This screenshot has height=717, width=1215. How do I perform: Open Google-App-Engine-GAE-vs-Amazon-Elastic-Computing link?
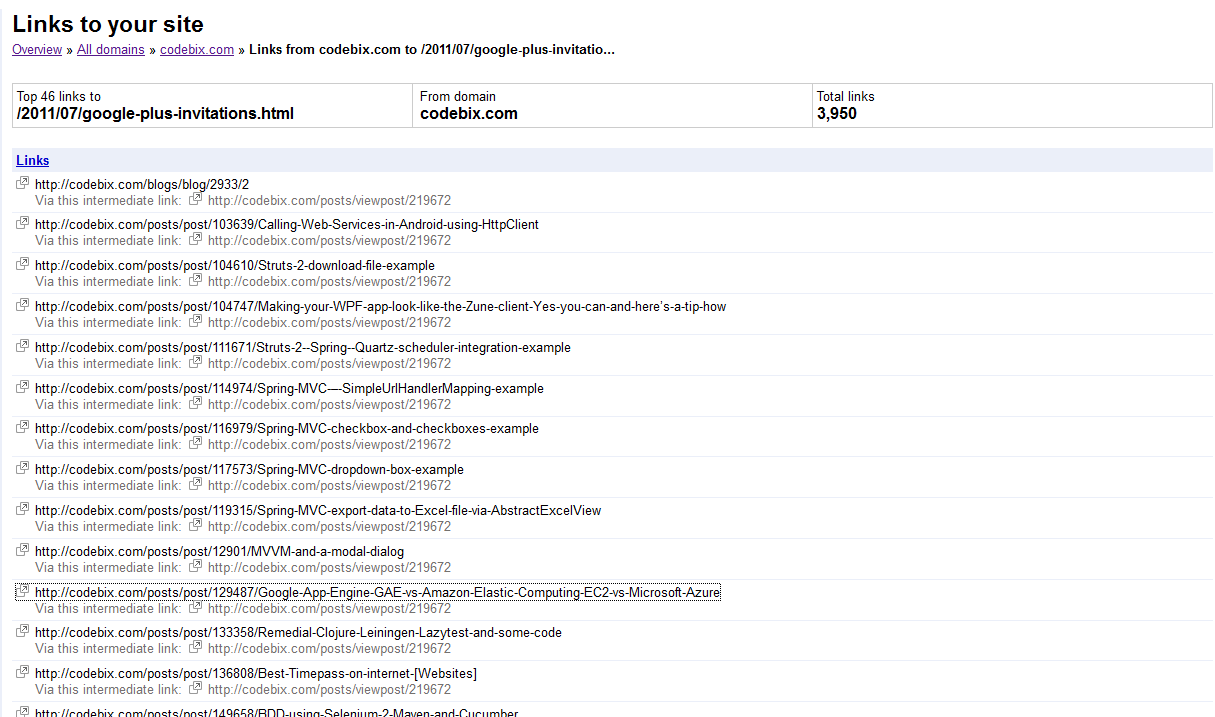click(378, 593)
